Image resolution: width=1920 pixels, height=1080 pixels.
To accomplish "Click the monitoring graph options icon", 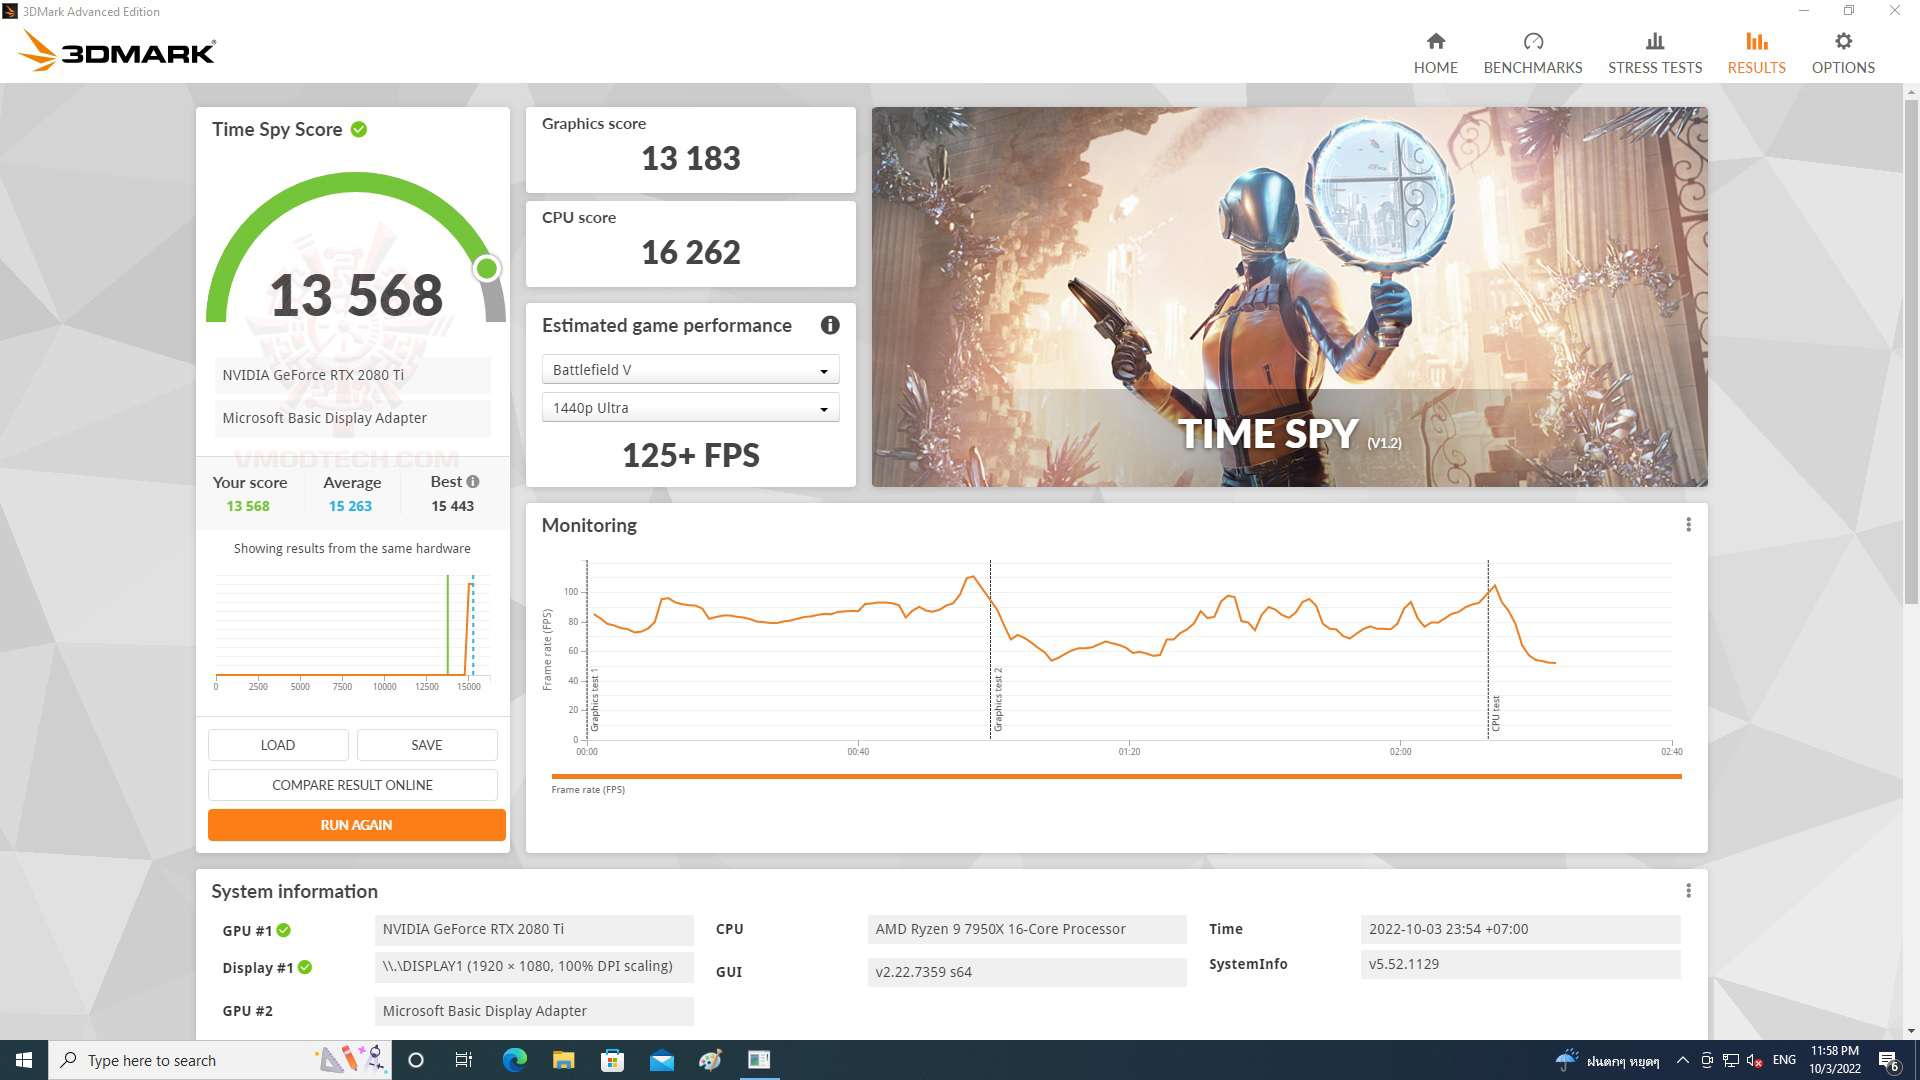I will [x=1688, y=525].
